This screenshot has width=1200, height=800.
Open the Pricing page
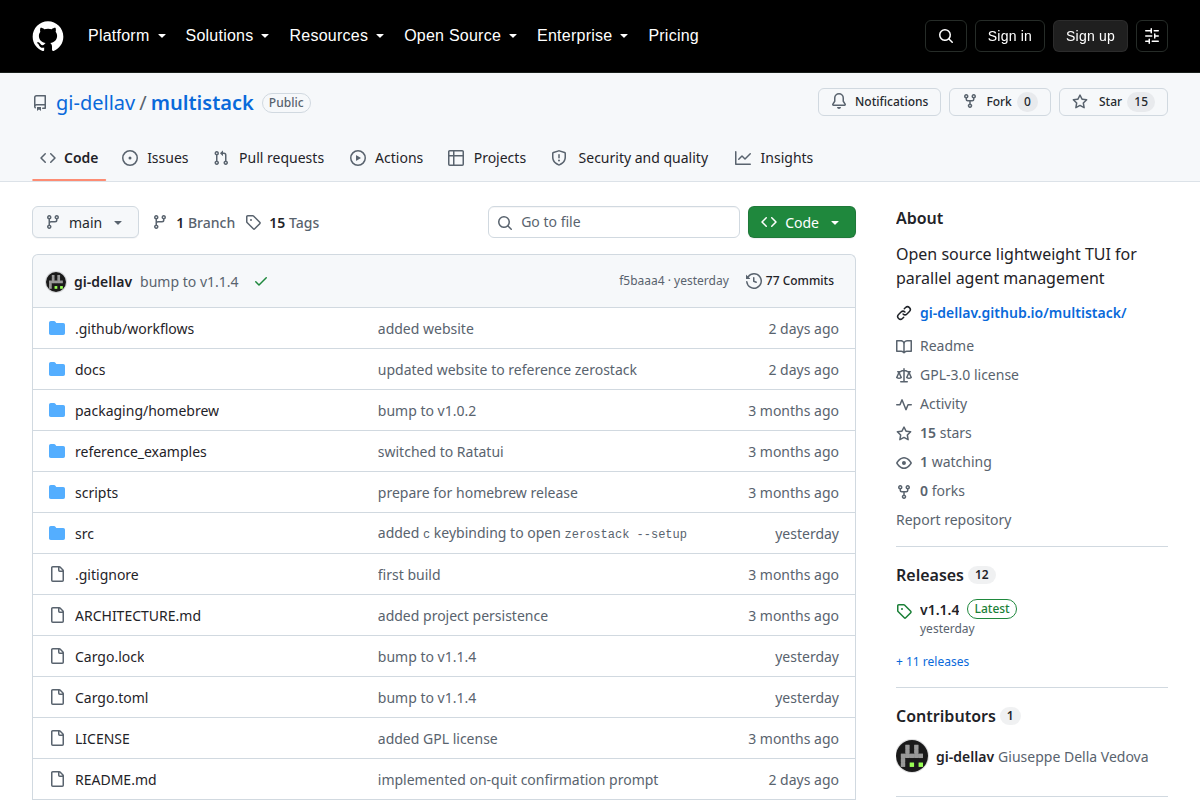tap(673, 36)
